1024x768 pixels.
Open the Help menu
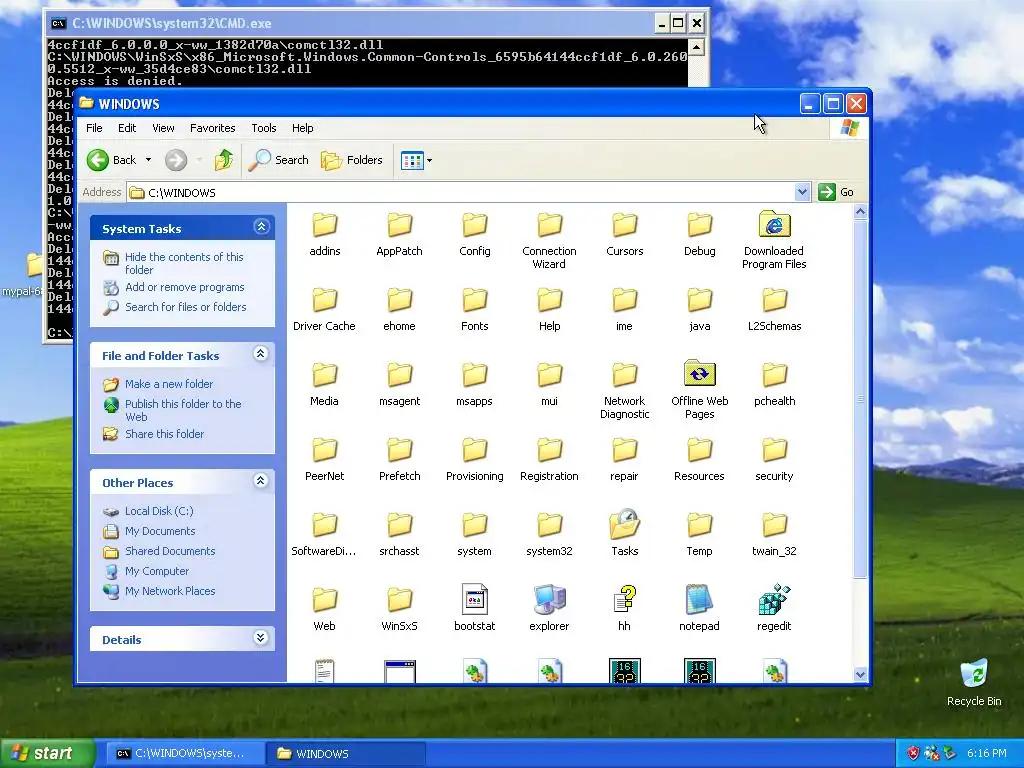[302, 128]
